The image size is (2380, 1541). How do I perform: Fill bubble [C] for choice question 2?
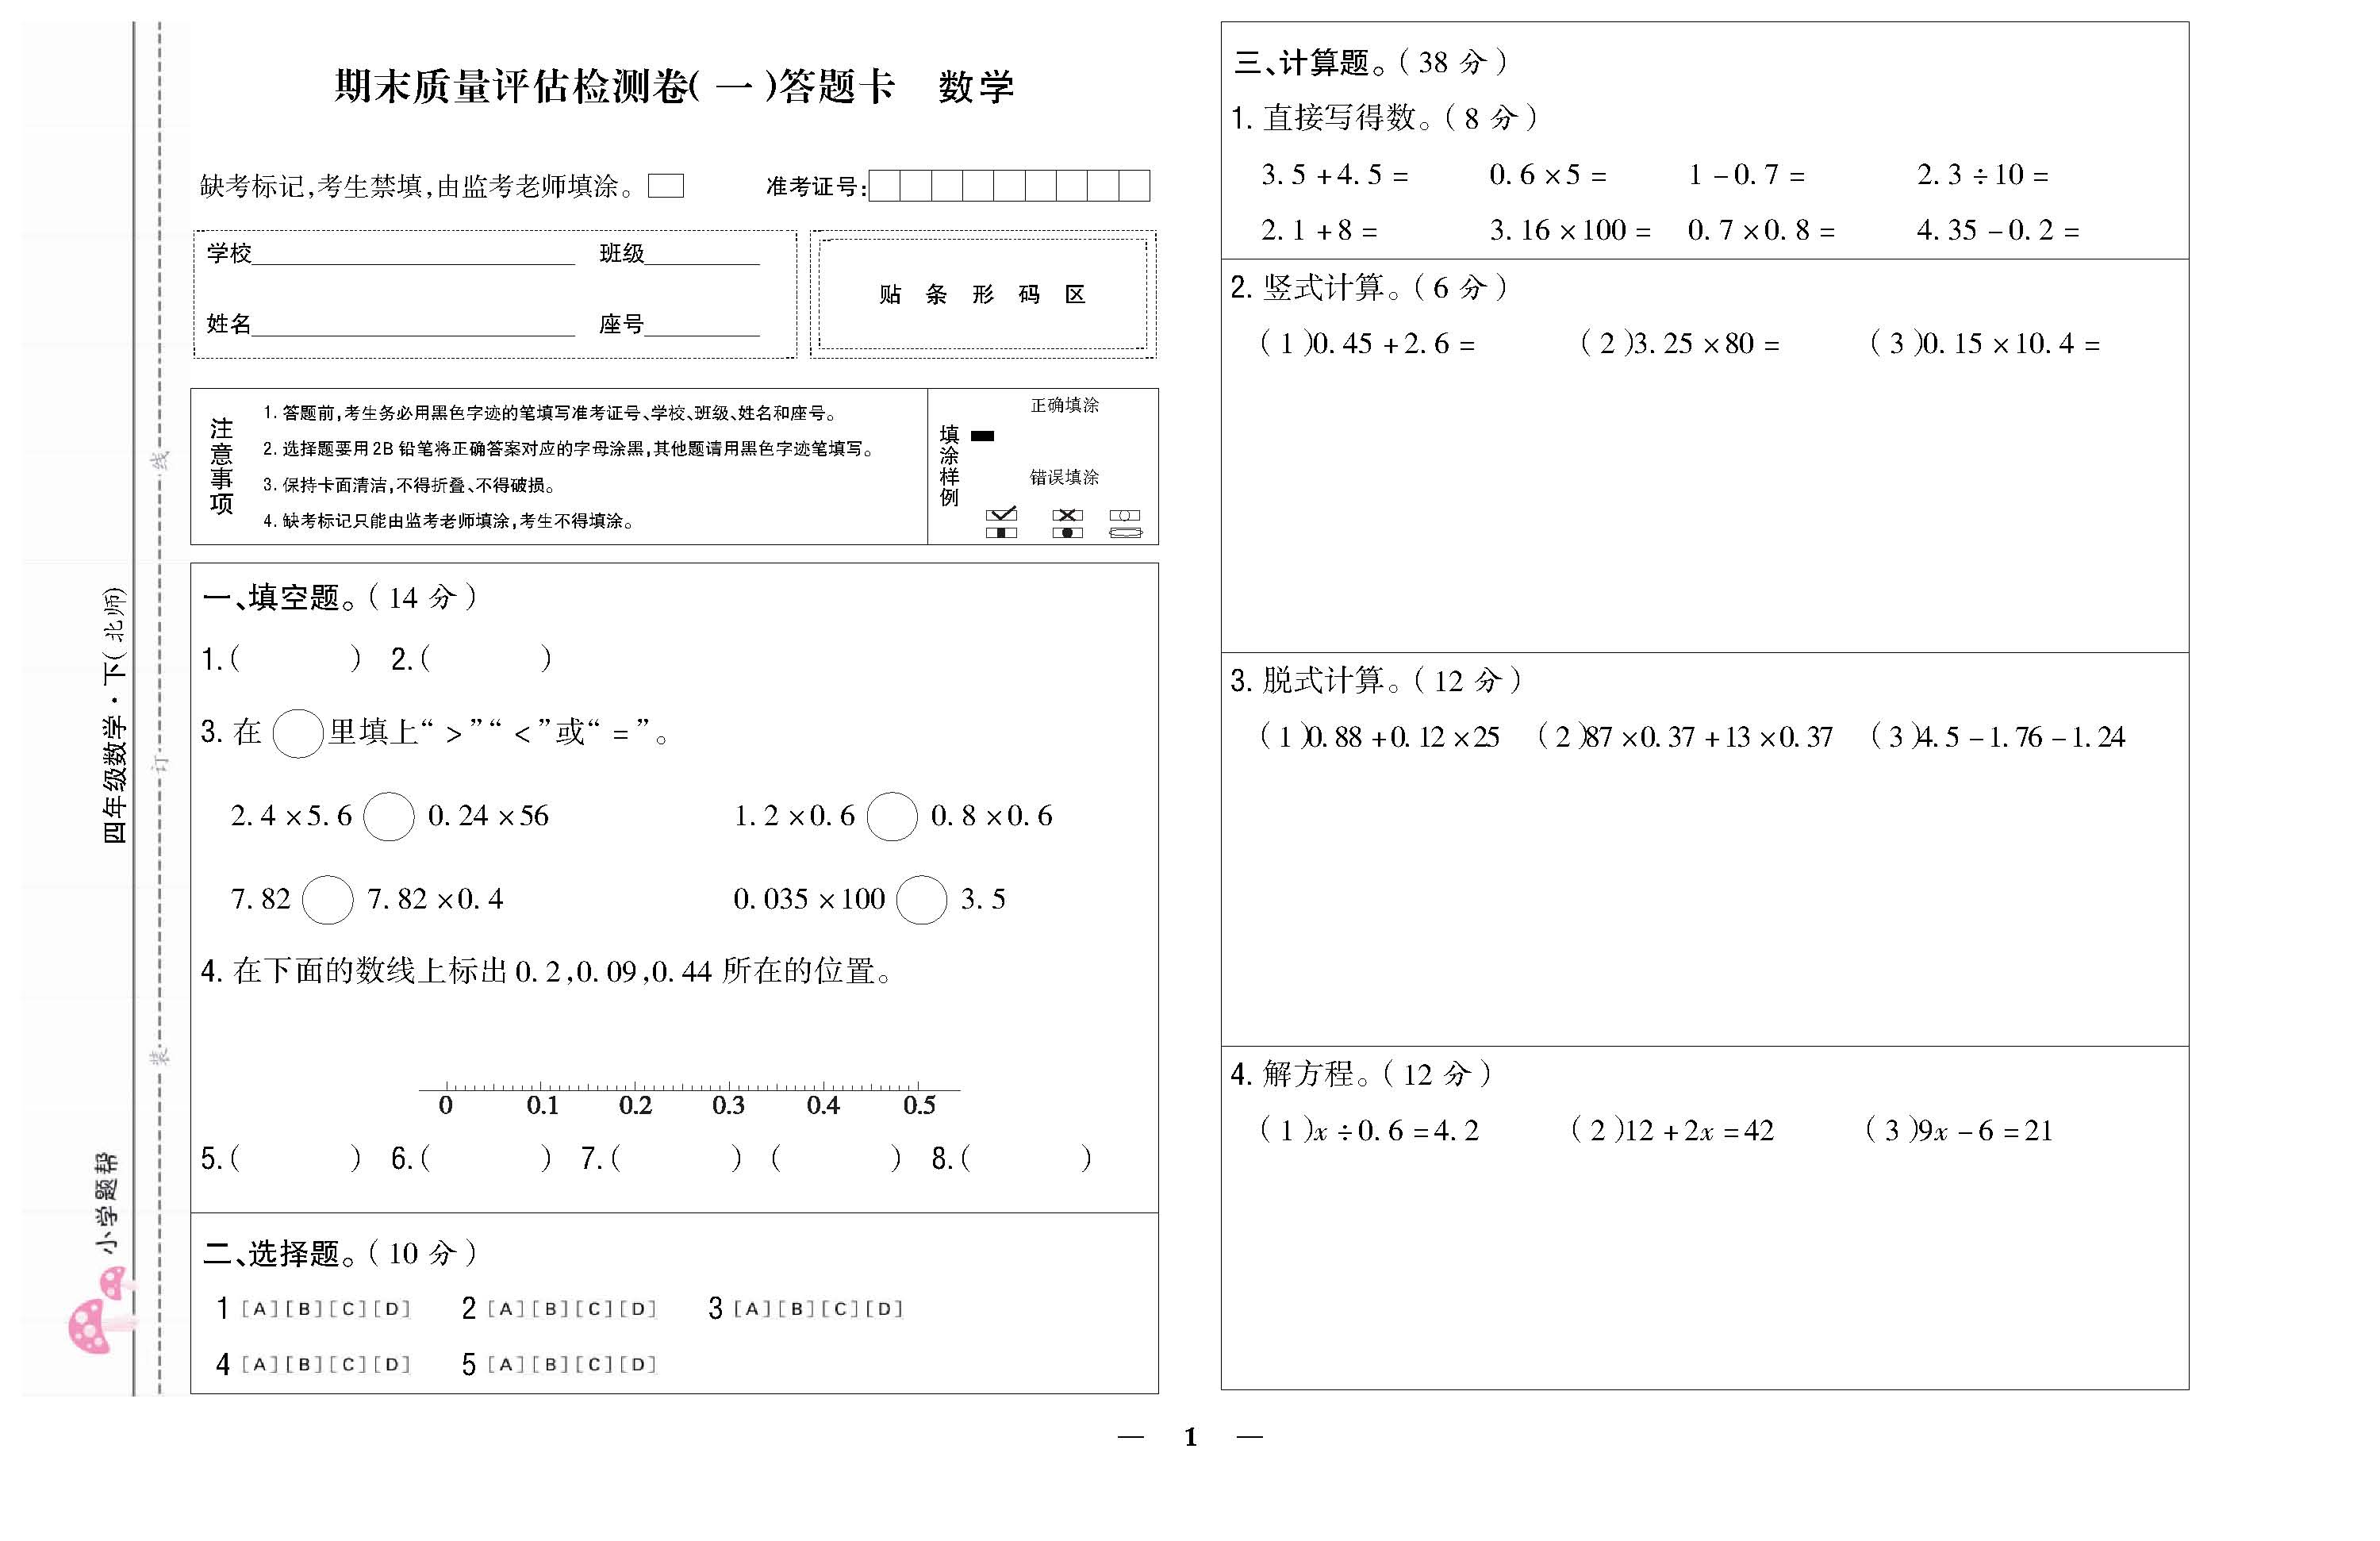594,1309
